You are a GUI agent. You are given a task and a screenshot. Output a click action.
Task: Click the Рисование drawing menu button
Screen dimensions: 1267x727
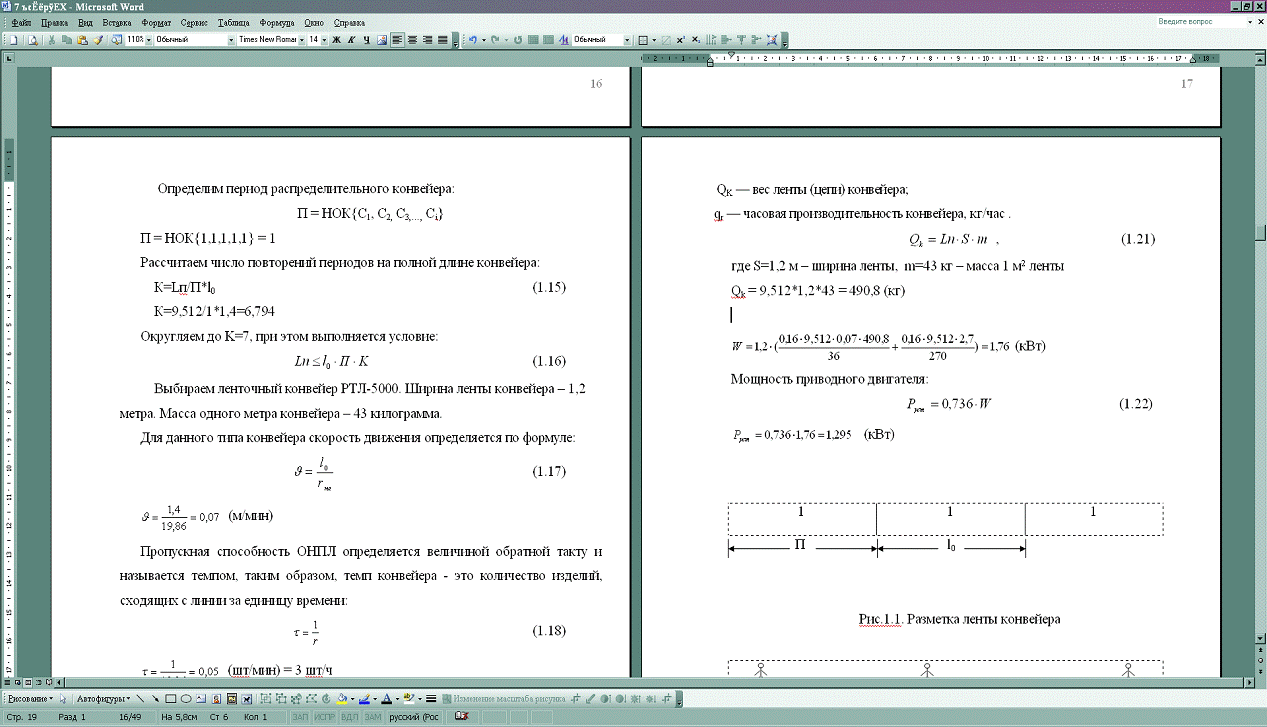click(x=28, y=699)
